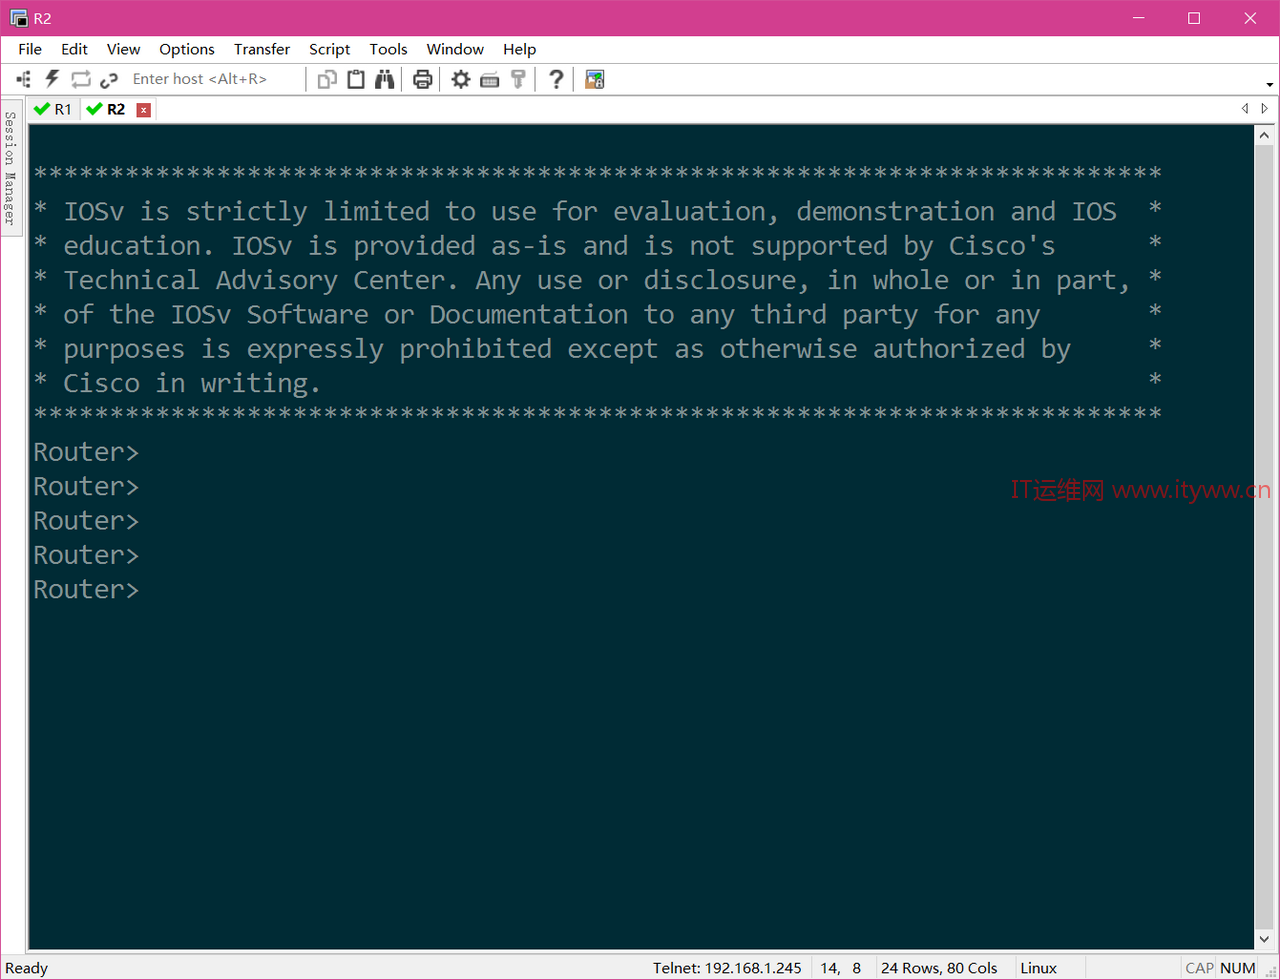Viewport: 1280px width, 980px height.
Task: Open the Edit menu
Action: tap(74, 49)
